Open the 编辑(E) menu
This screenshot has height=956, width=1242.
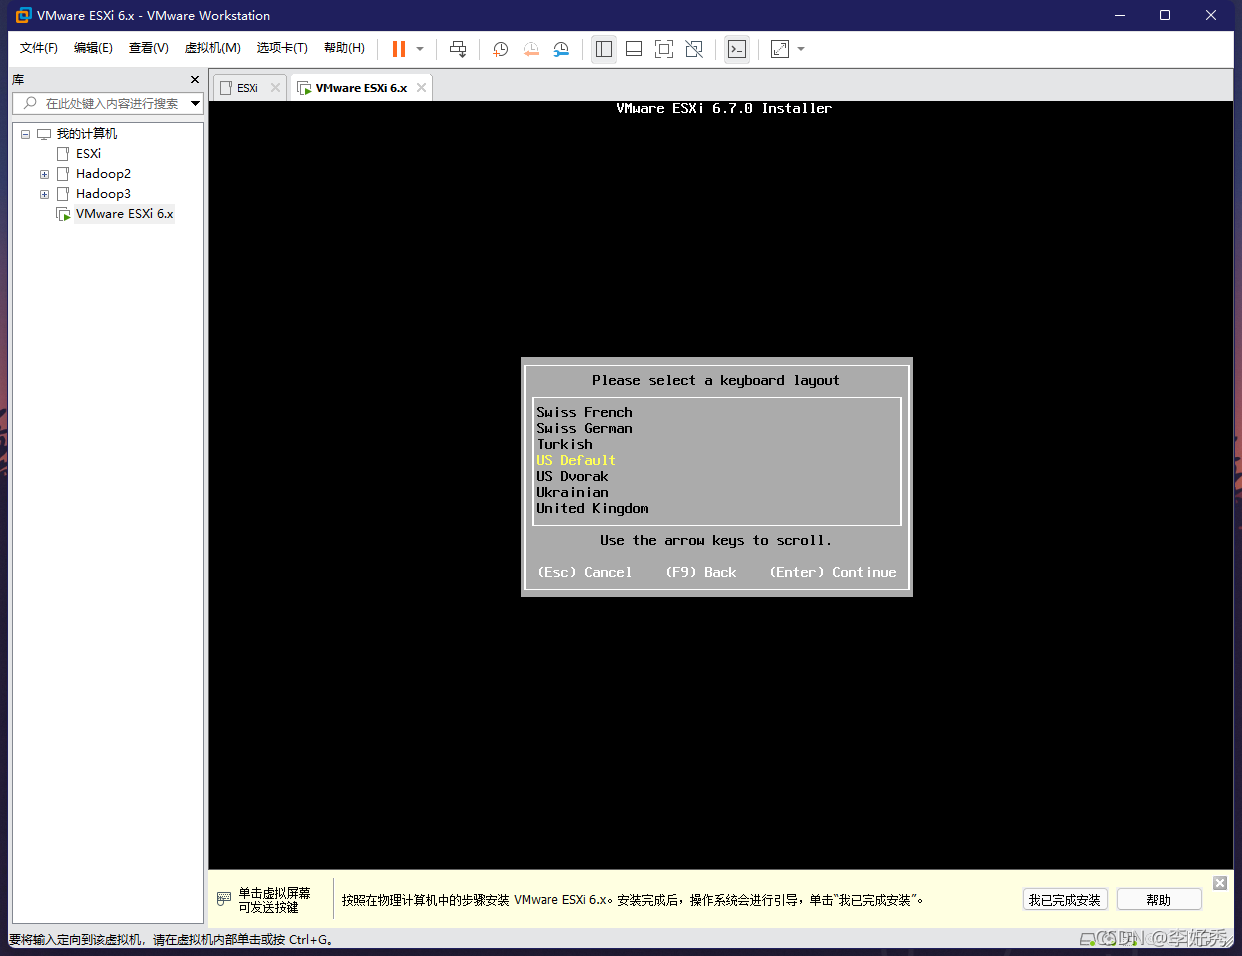pos(93,48)
